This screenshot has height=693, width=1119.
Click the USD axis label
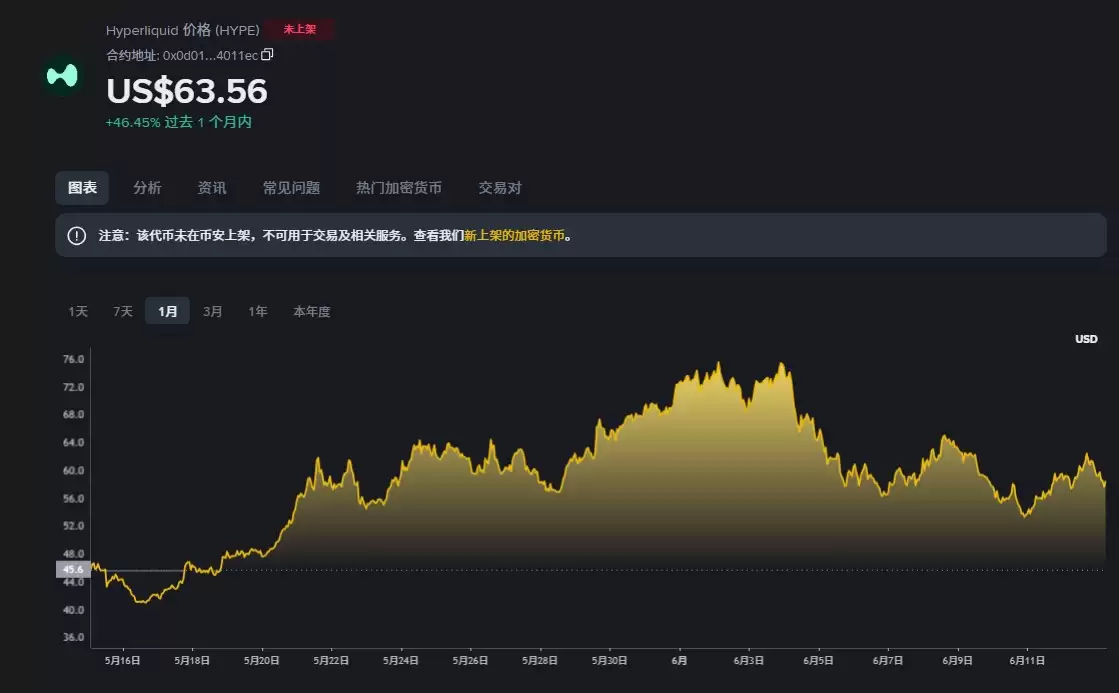(x=1086, y=339)
